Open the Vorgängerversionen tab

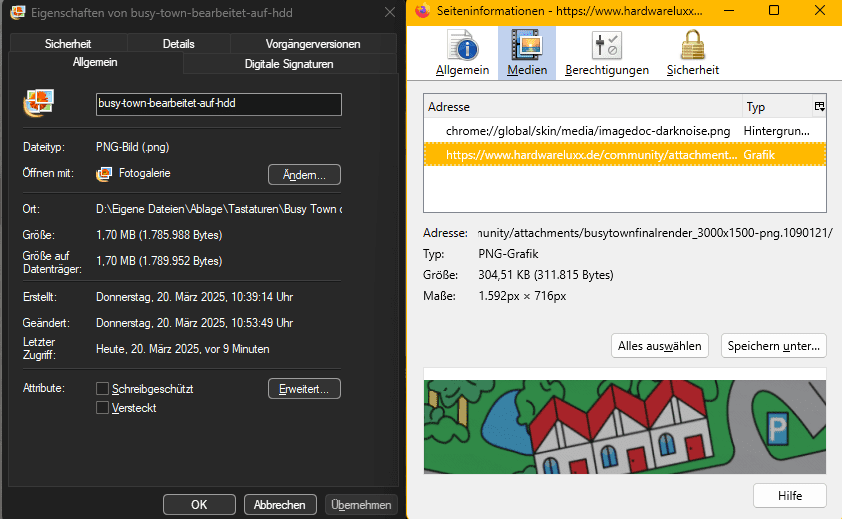[x=313, y=44]
